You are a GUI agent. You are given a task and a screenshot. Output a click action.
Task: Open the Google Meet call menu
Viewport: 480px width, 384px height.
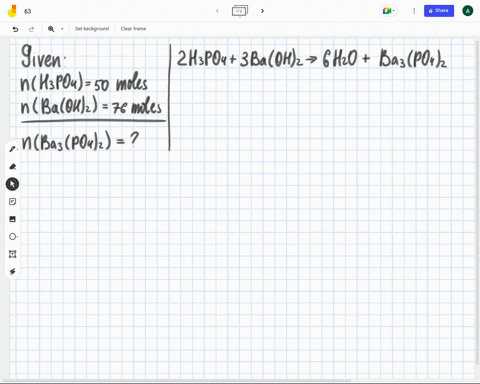coord(389,11)
